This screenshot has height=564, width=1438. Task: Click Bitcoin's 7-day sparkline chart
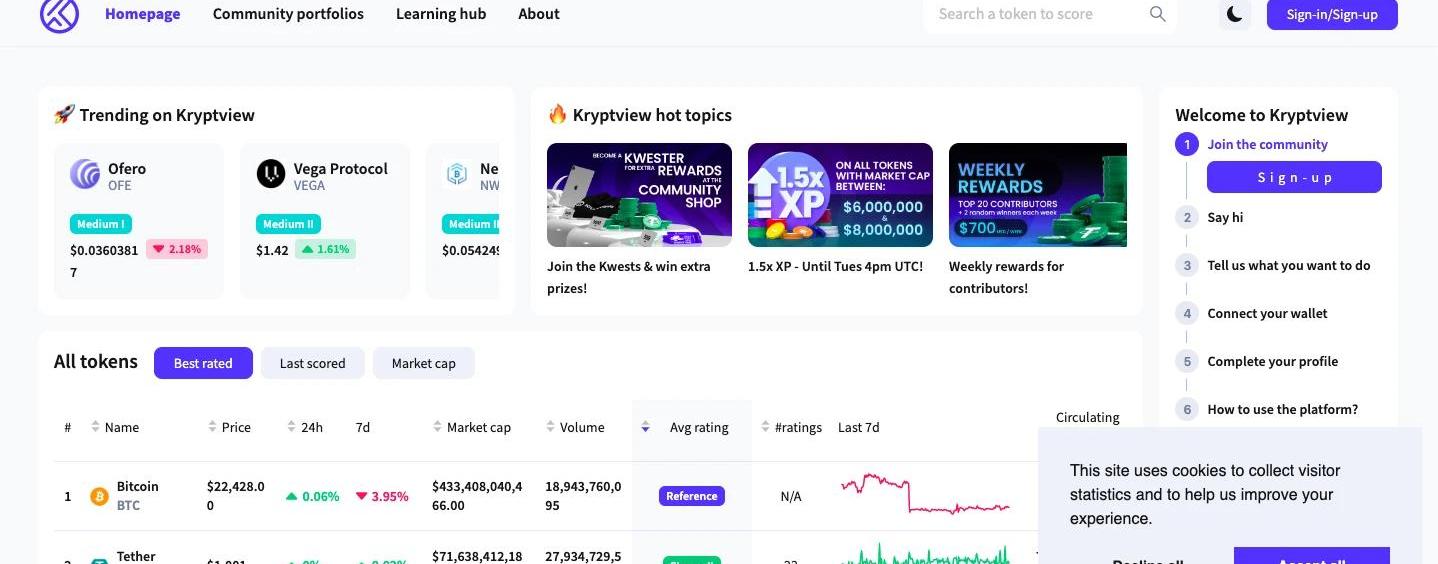click(x=925, y=494)
